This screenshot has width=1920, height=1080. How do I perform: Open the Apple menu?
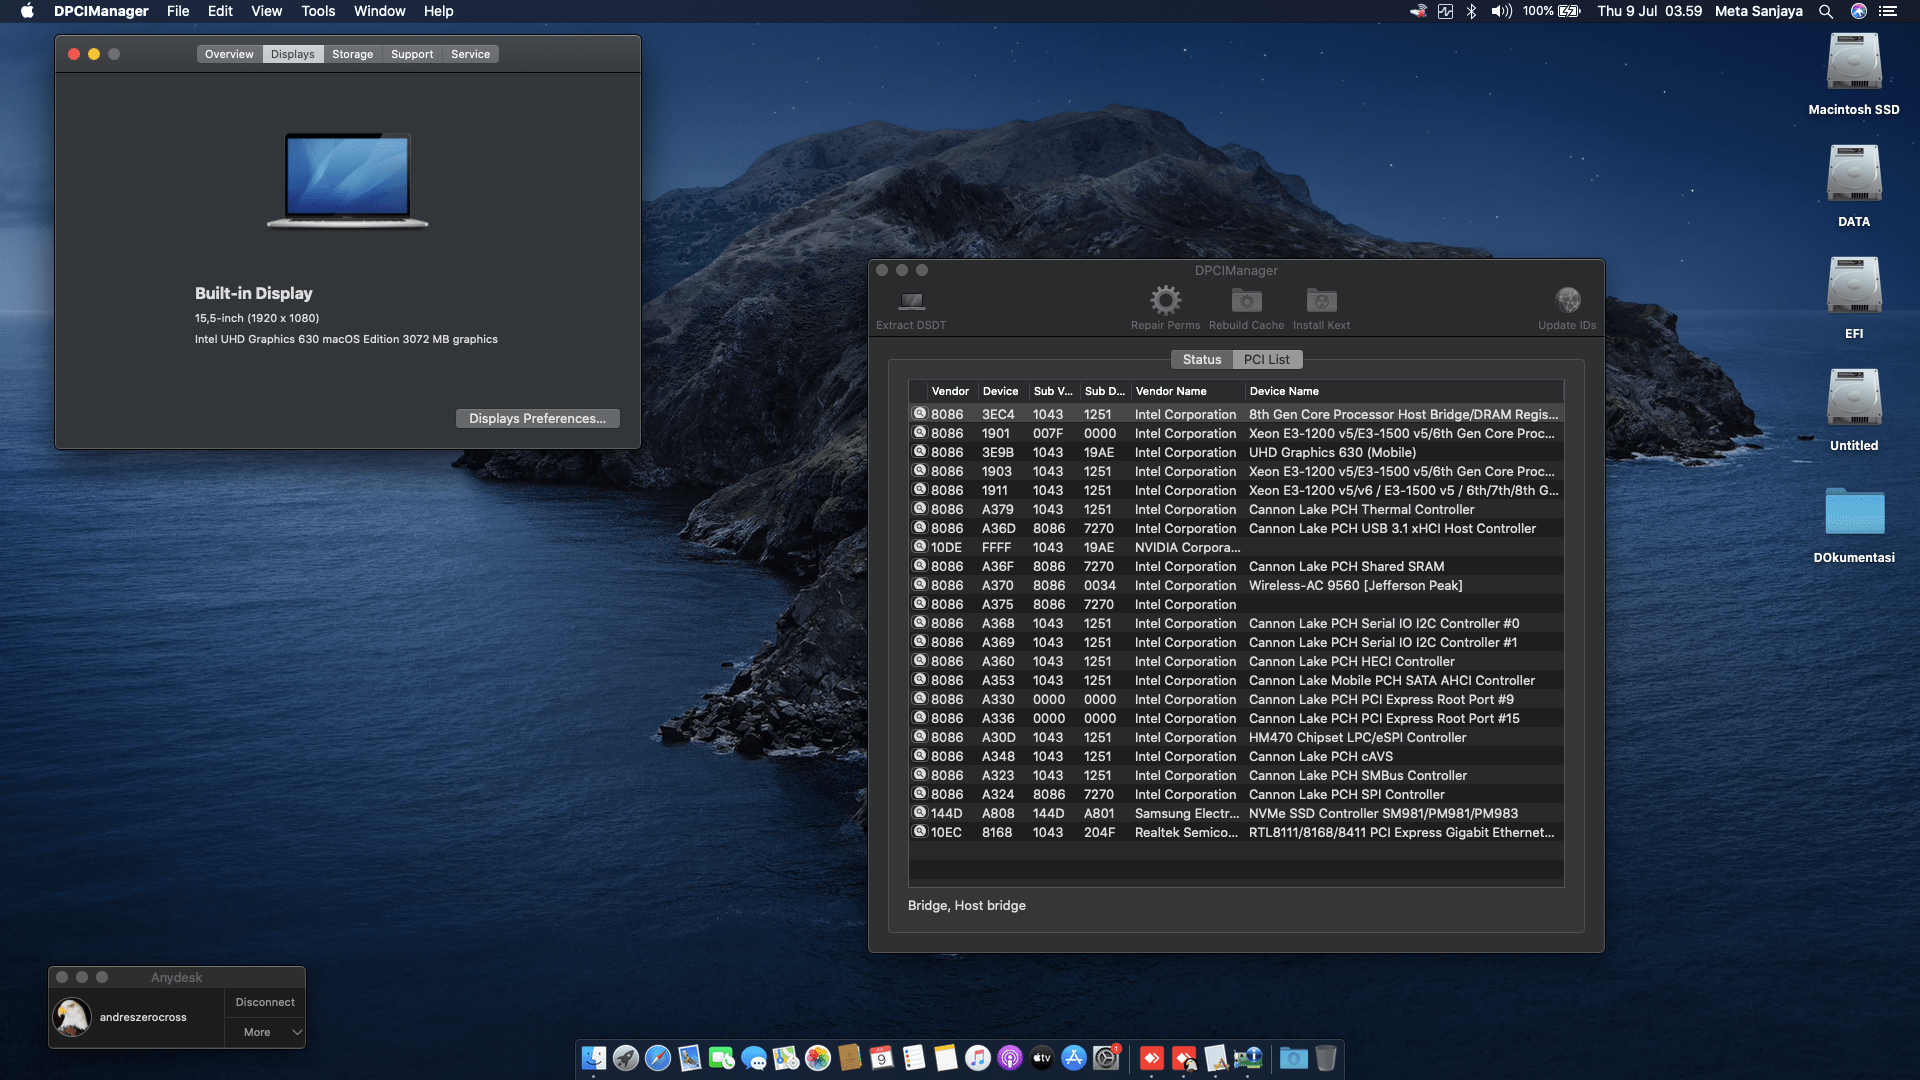(27, 11)
